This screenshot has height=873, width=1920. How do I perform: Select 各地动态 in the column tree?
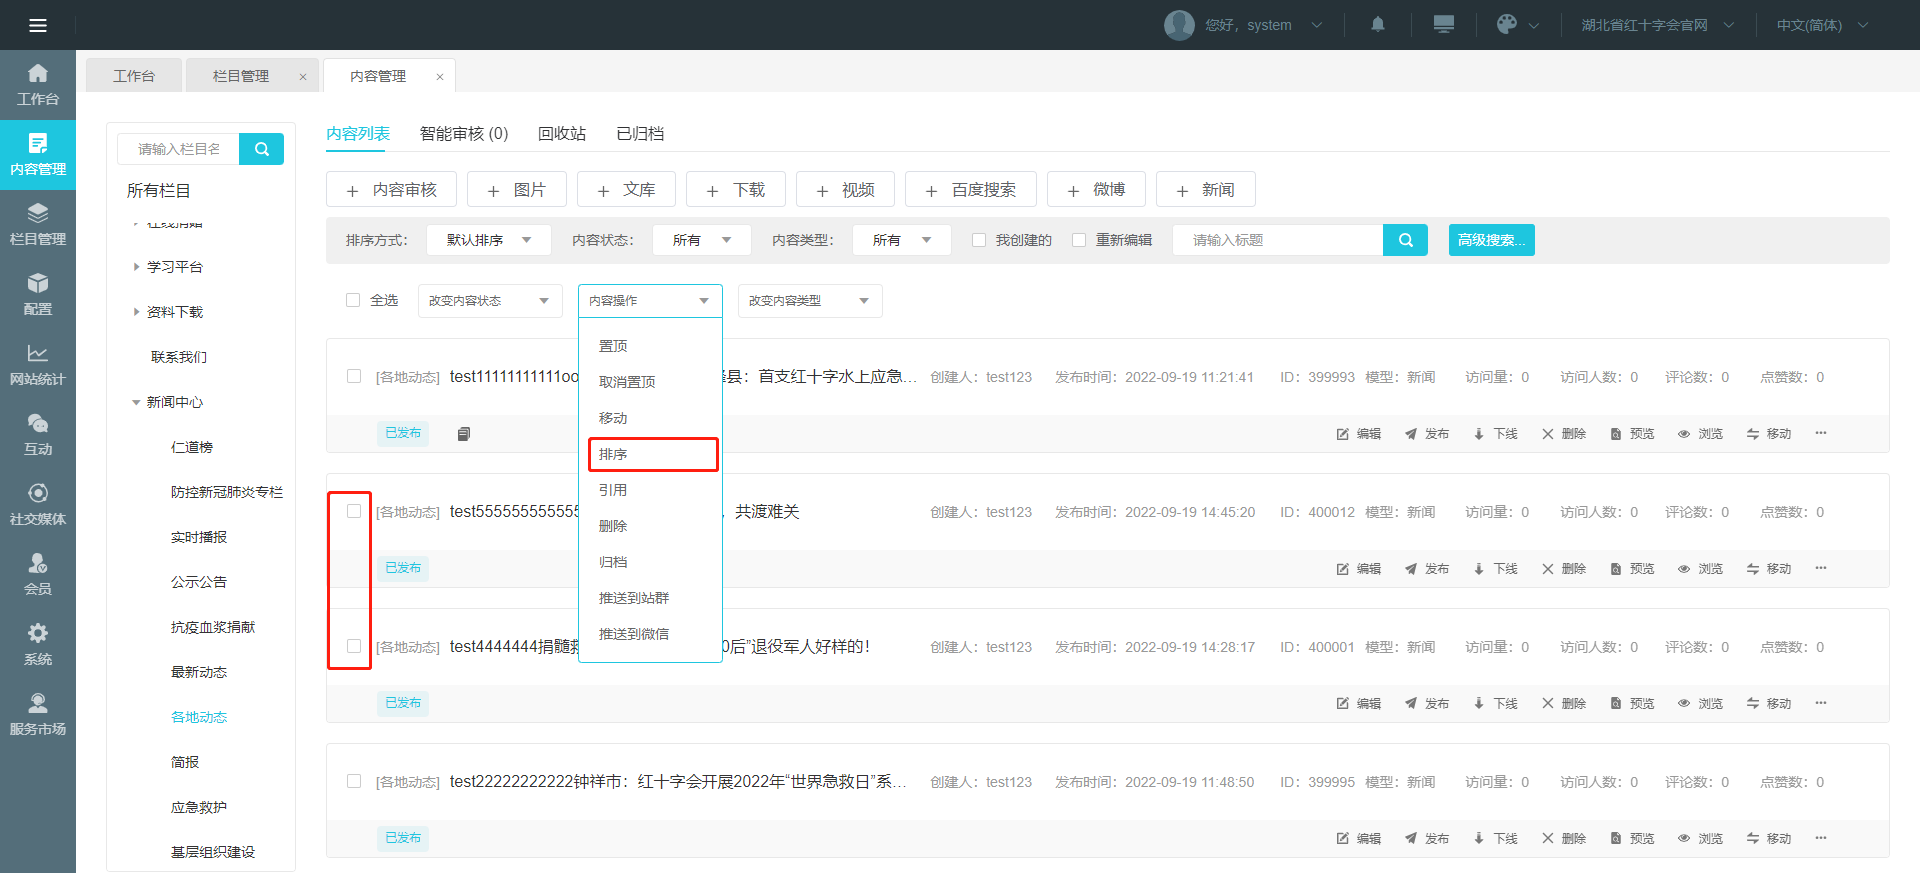(x=199, y=717)
